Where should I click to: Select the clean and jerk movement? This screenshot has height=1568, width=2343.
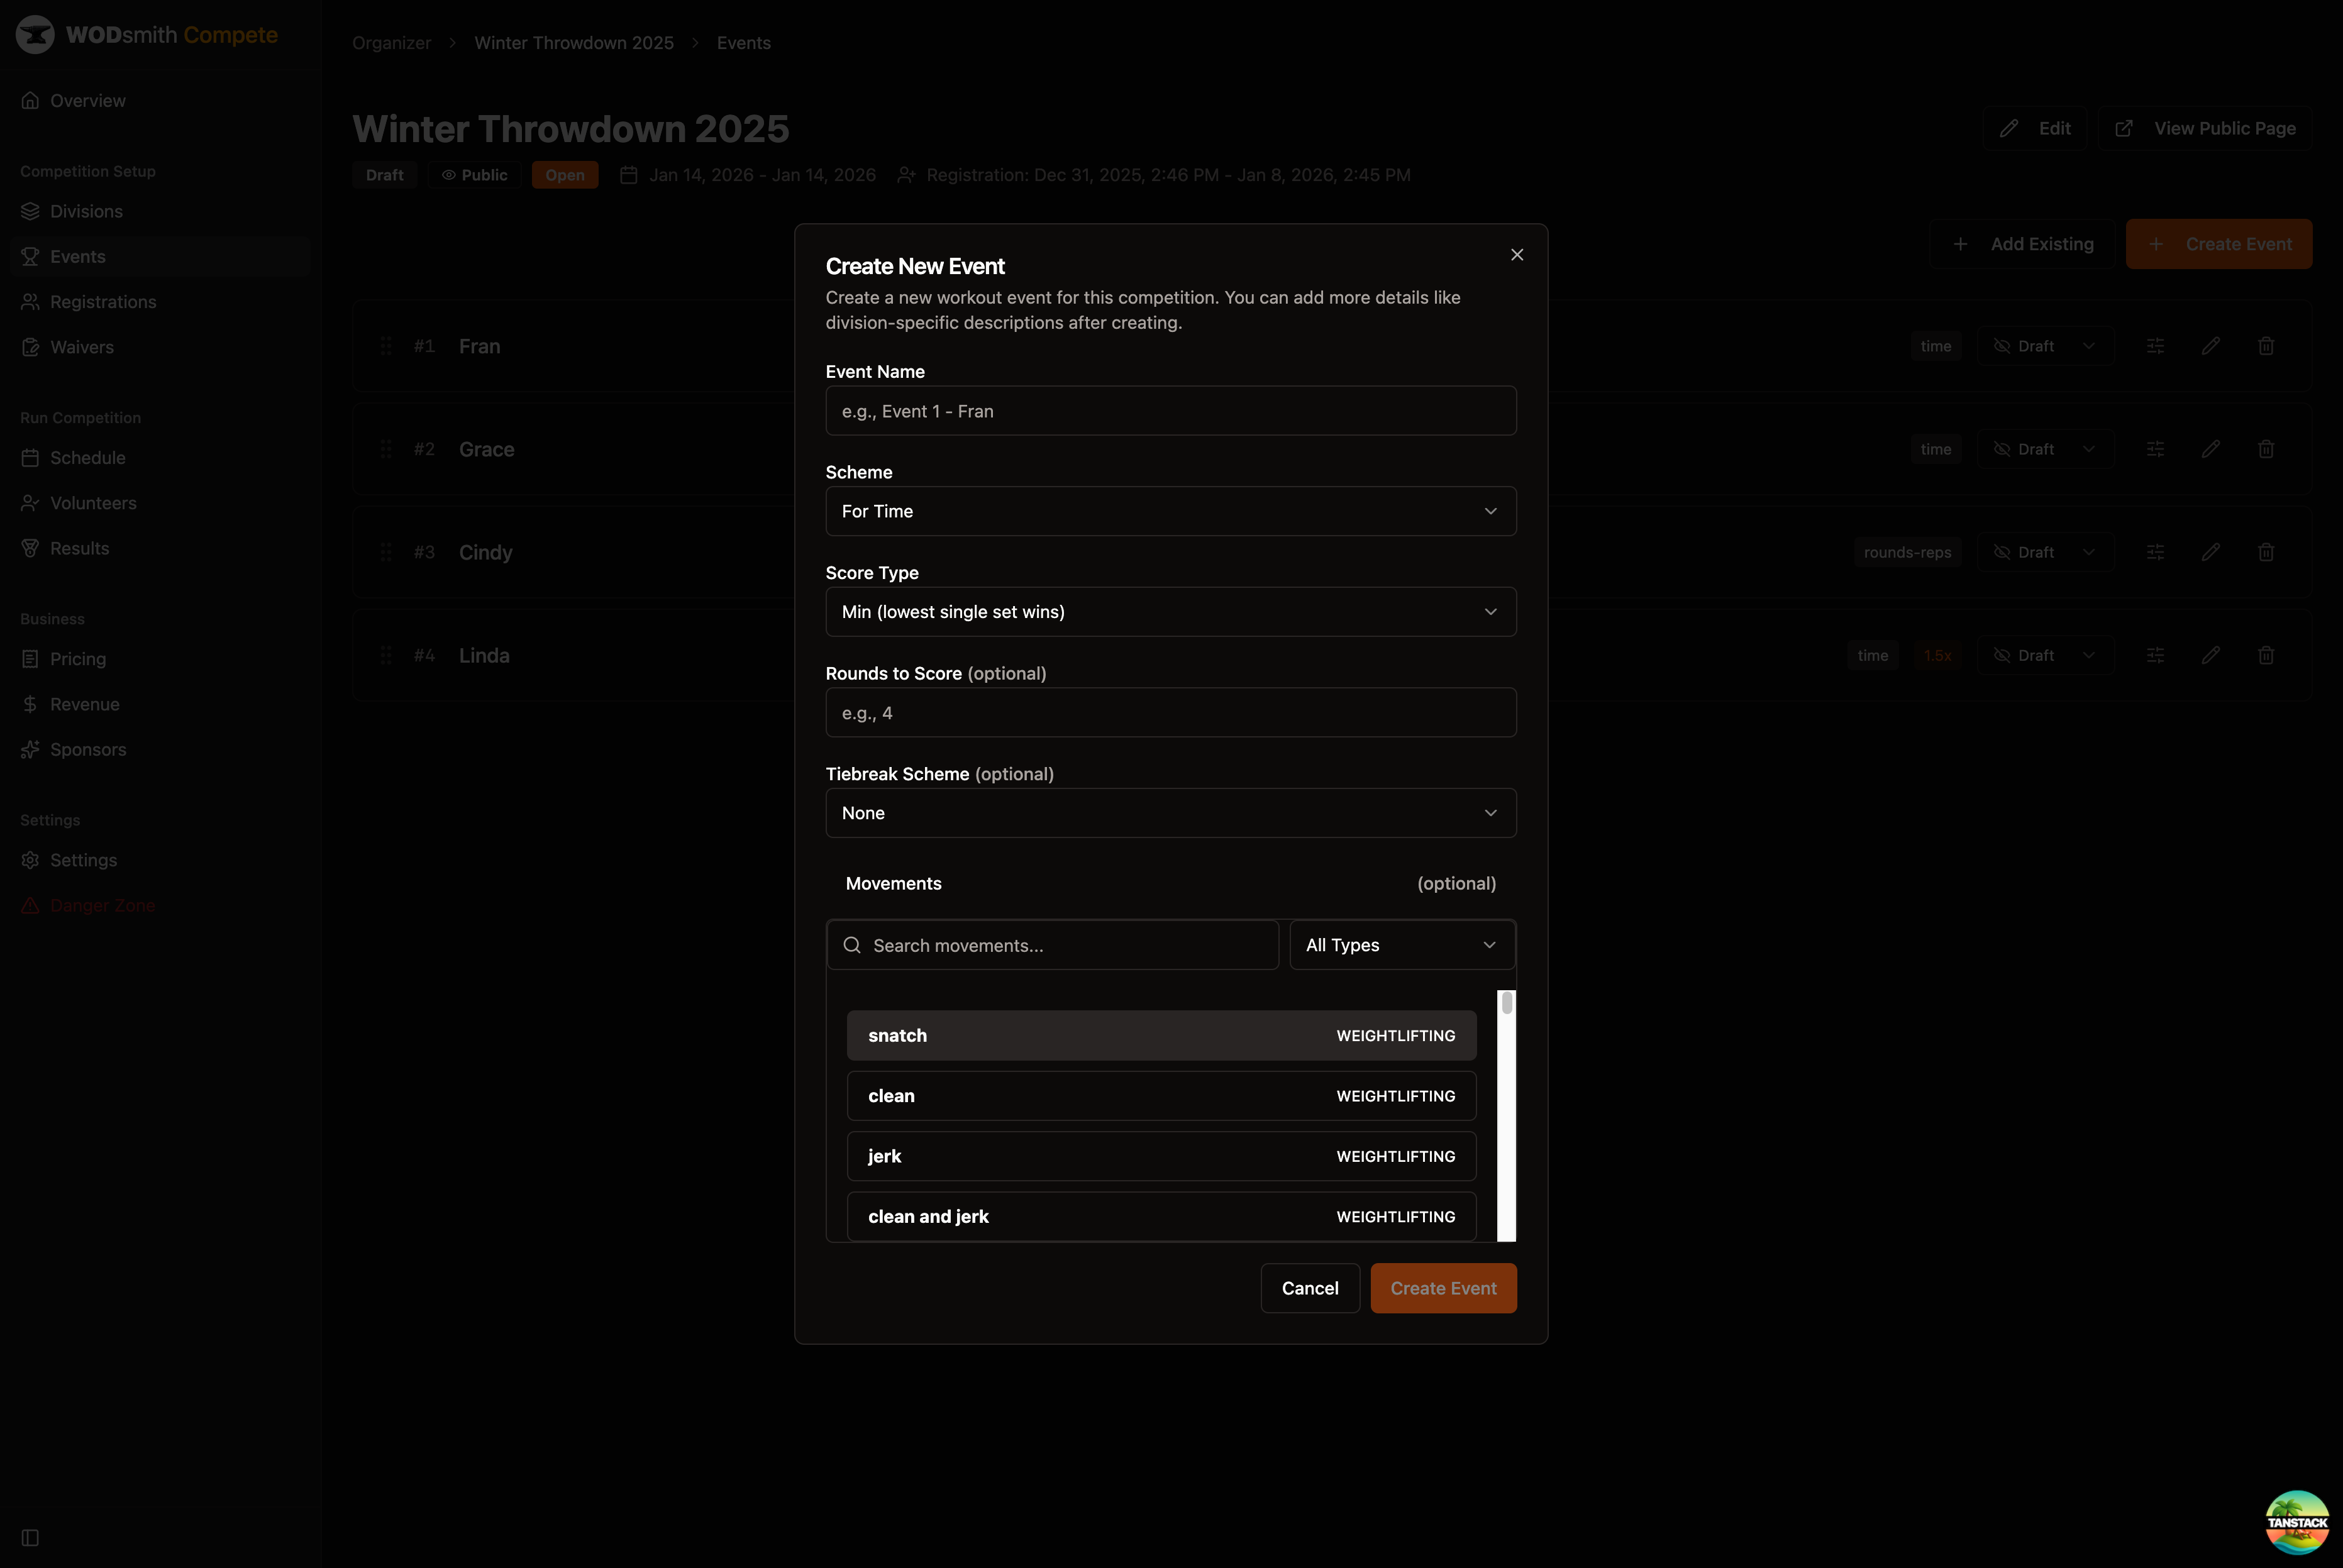[x=1162, y=1217]
